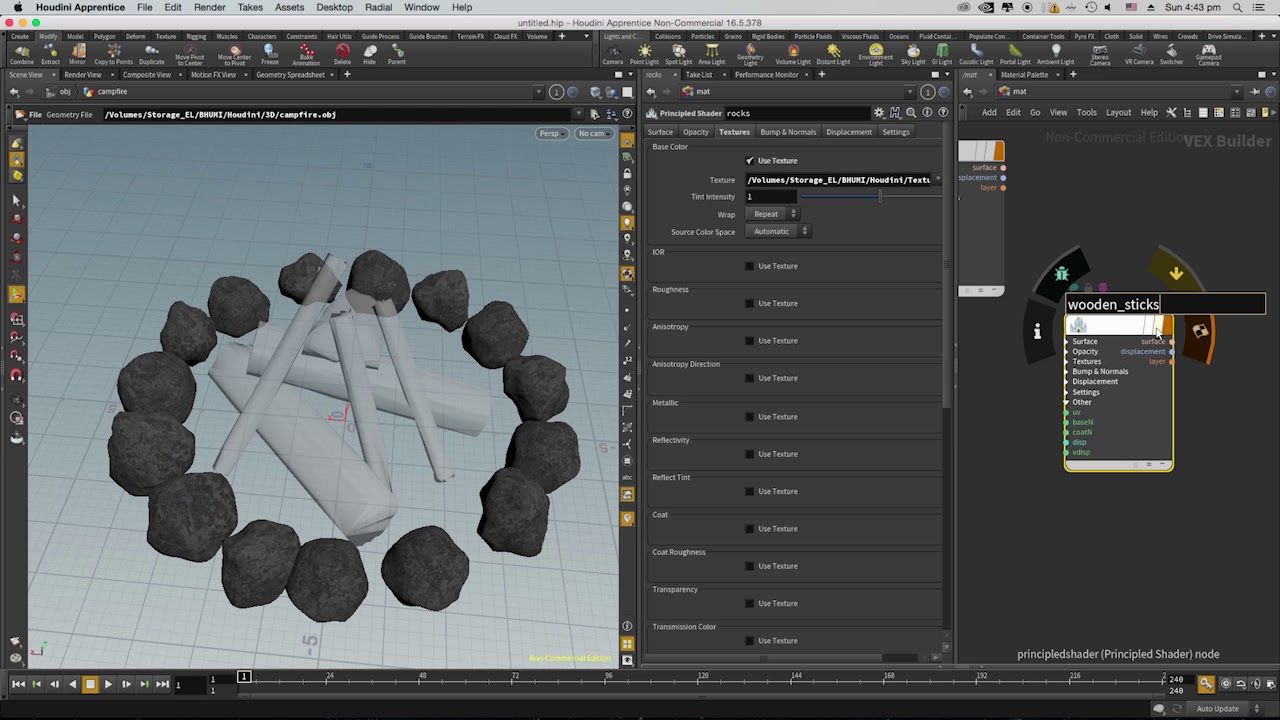
Task: Click the Copy to Points tool
Action: point(113,54)
